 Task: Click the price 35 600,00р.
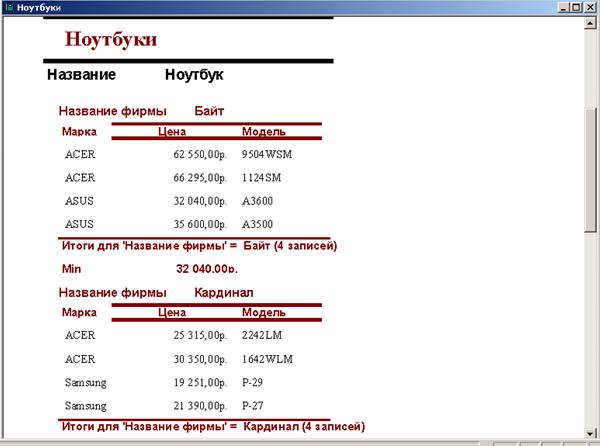200,224
